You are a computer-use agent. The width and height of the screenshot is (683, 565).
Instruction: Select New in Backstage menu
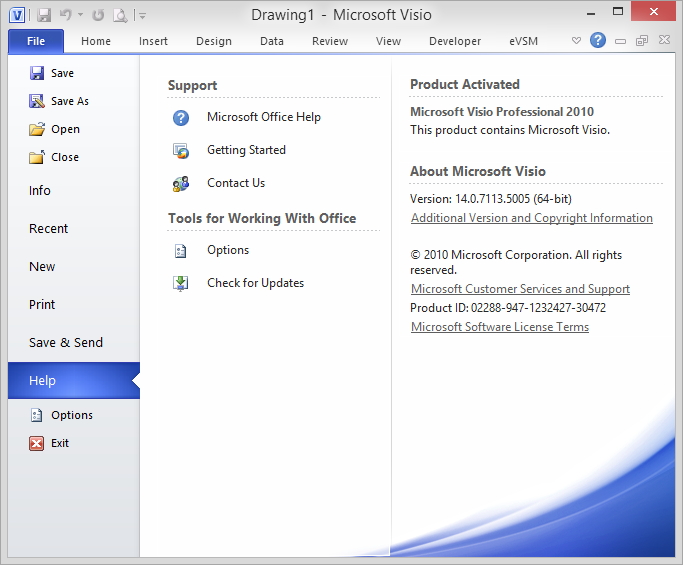tap(42, 266)
